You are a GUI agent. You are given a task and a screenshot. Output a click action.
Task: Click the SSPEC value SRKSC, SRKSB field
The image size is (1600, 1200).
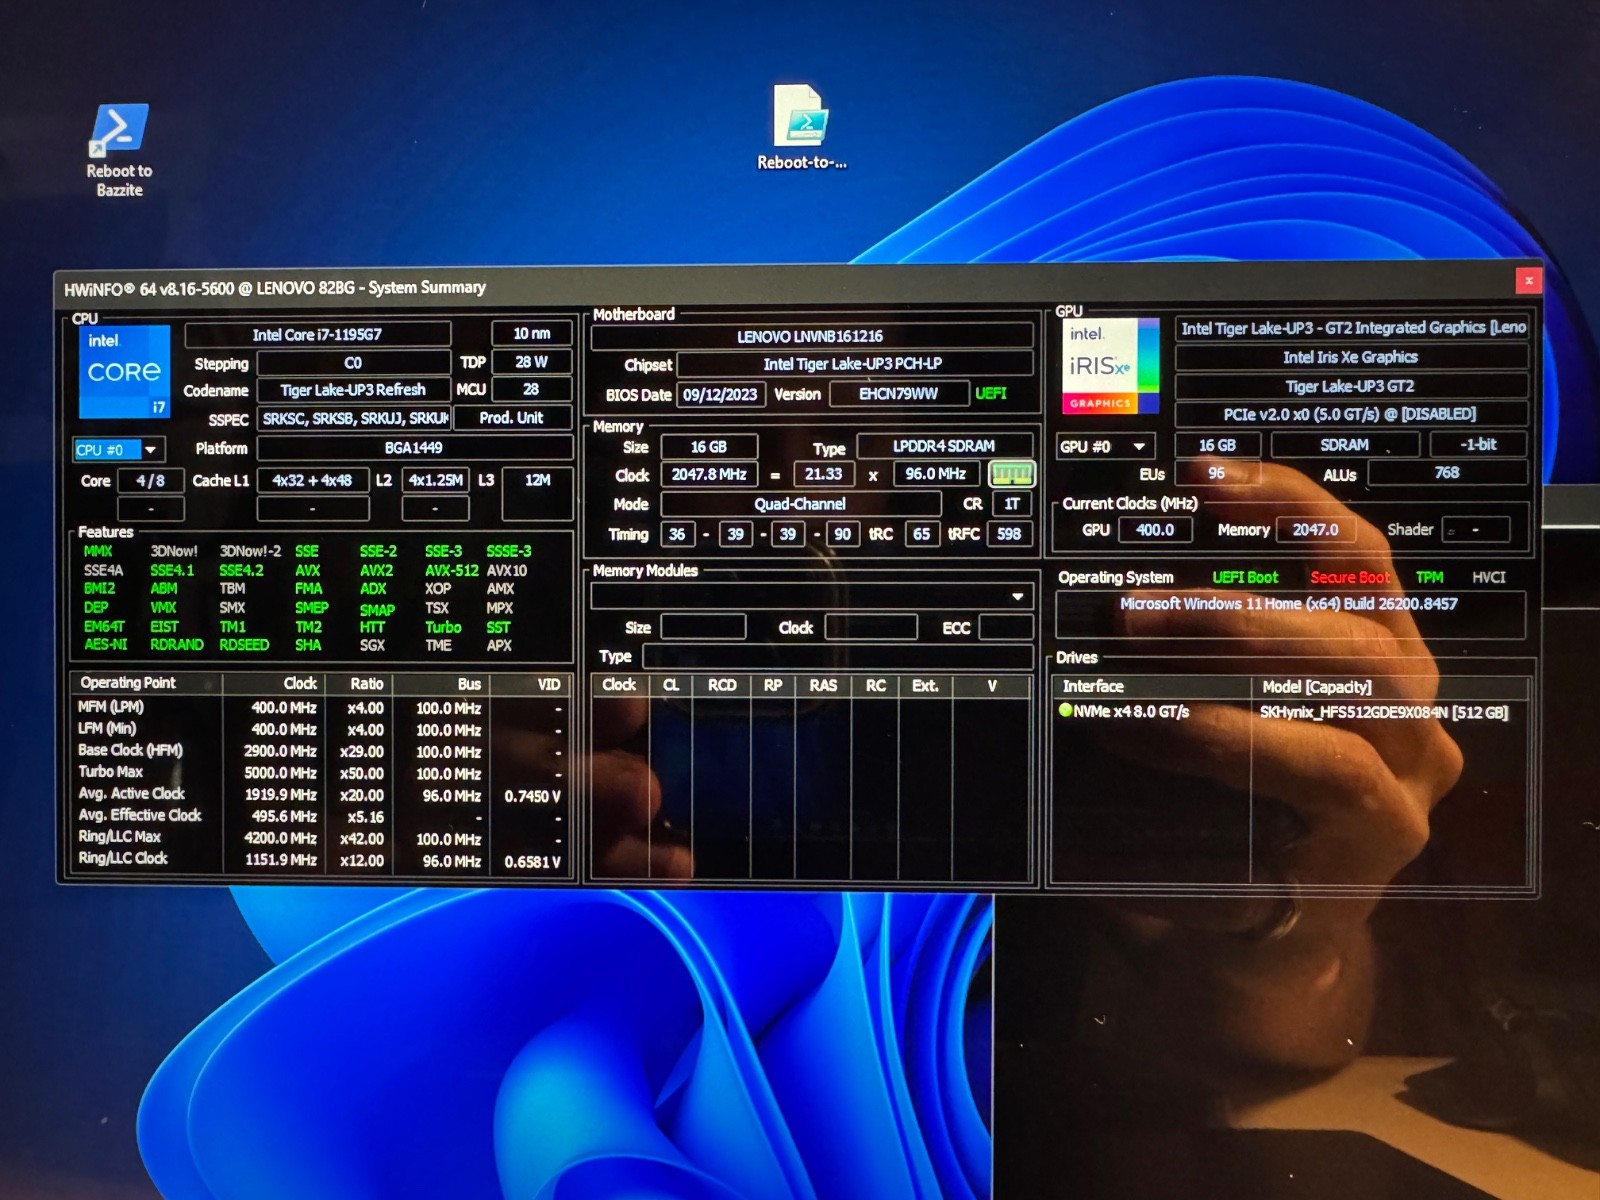[355, 418]
